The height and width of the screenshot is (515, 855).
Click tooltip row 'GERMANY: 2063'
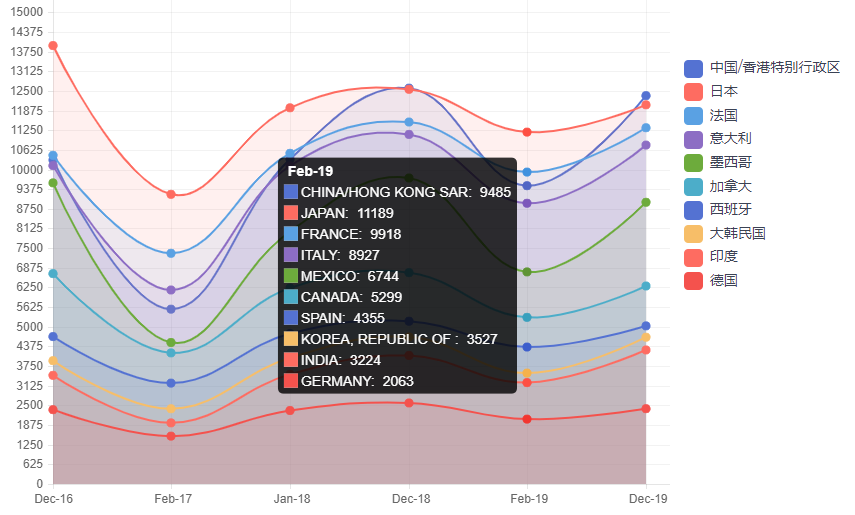[349, 381]
